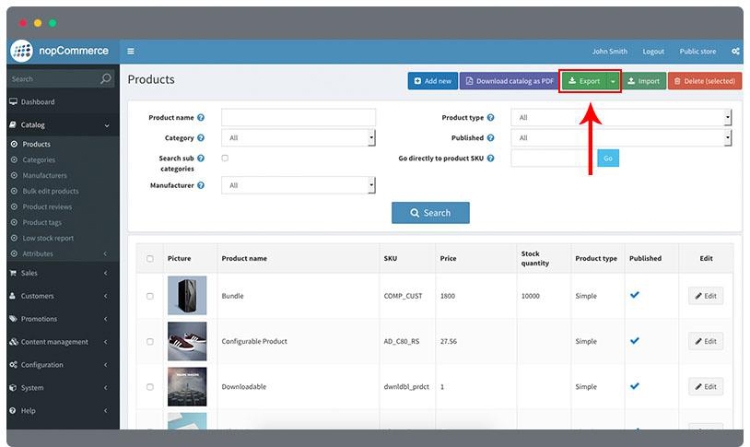Click the Configuration gears icon in sidebar
The height and width of the screenshot is (447, 750).
tap(13, 365)
